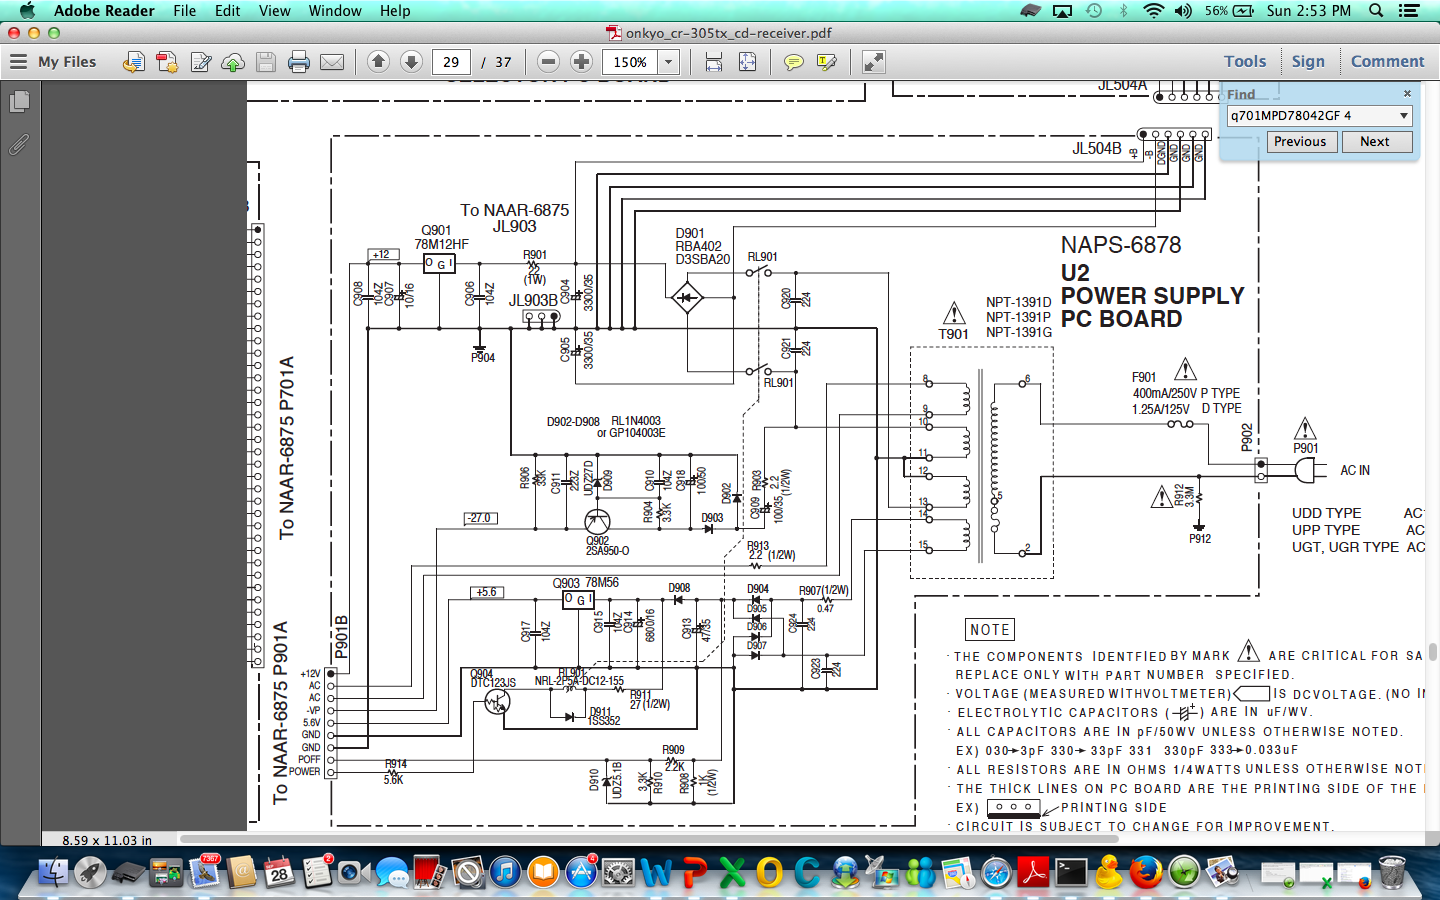Click the AirPlay display menu icon
The width and height of the screenshot is (1440, 900).
(x=1062, y=11)
